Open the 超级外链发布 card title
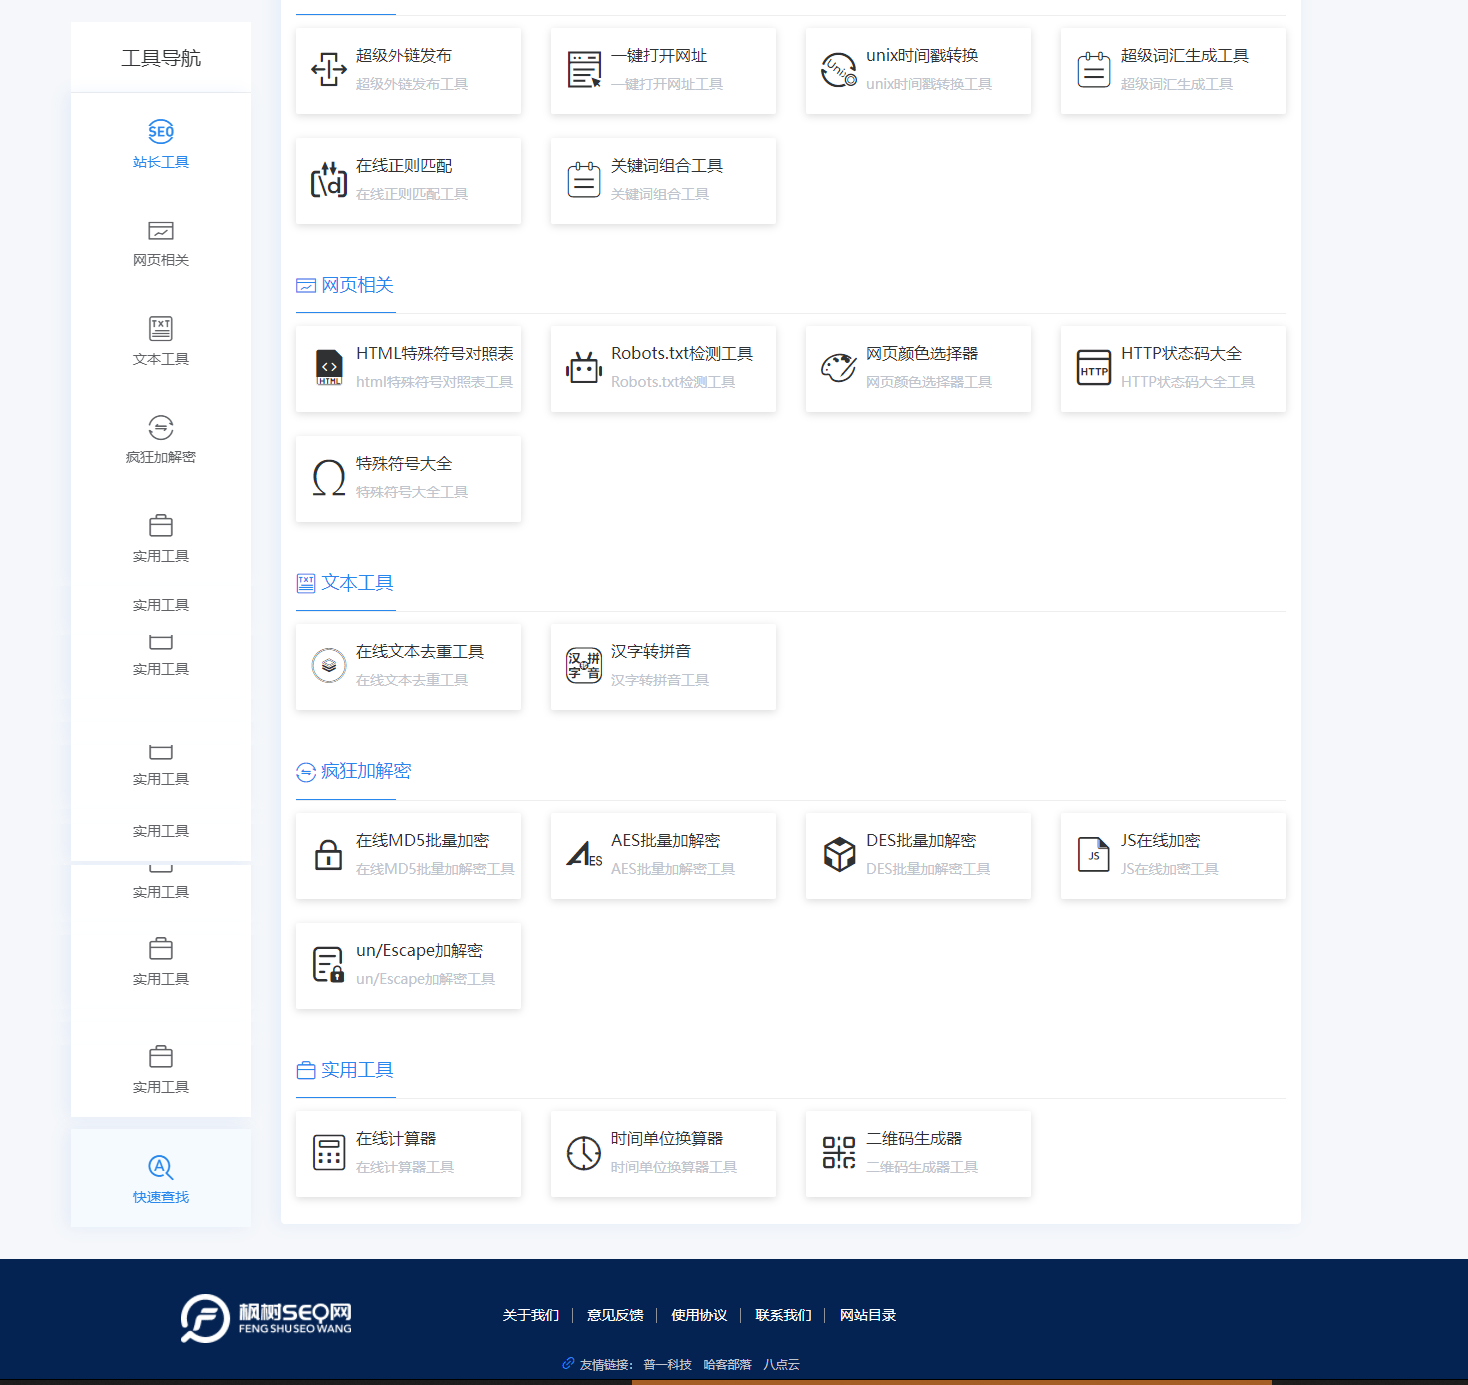 click(404, 56)
